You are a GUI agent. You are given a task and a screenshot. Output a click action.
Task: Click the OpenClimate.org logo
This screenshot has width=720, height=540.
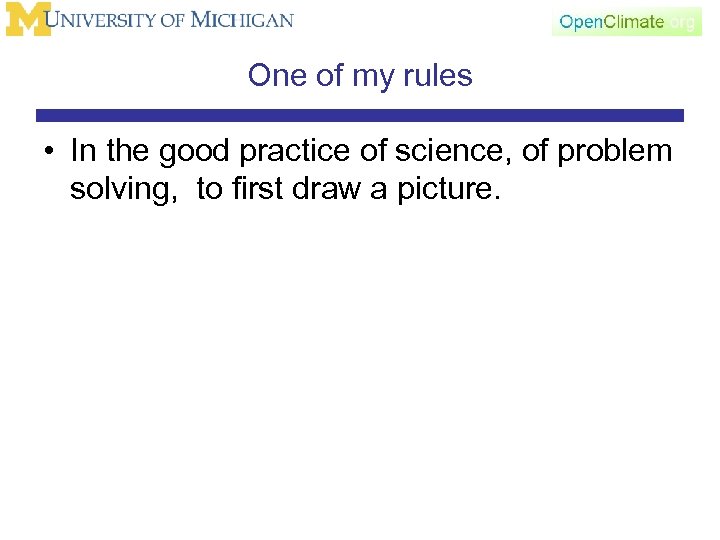(627, 22)
